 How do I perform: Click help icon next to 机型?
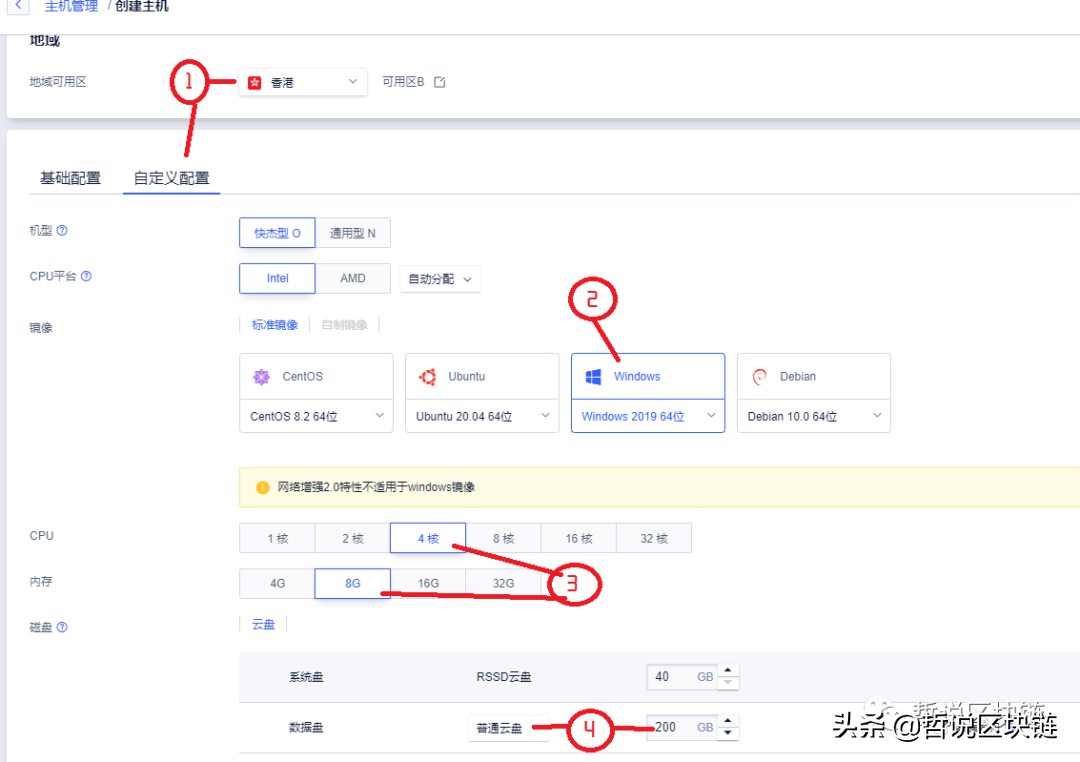pyautogui.click(x=62, y=230)
